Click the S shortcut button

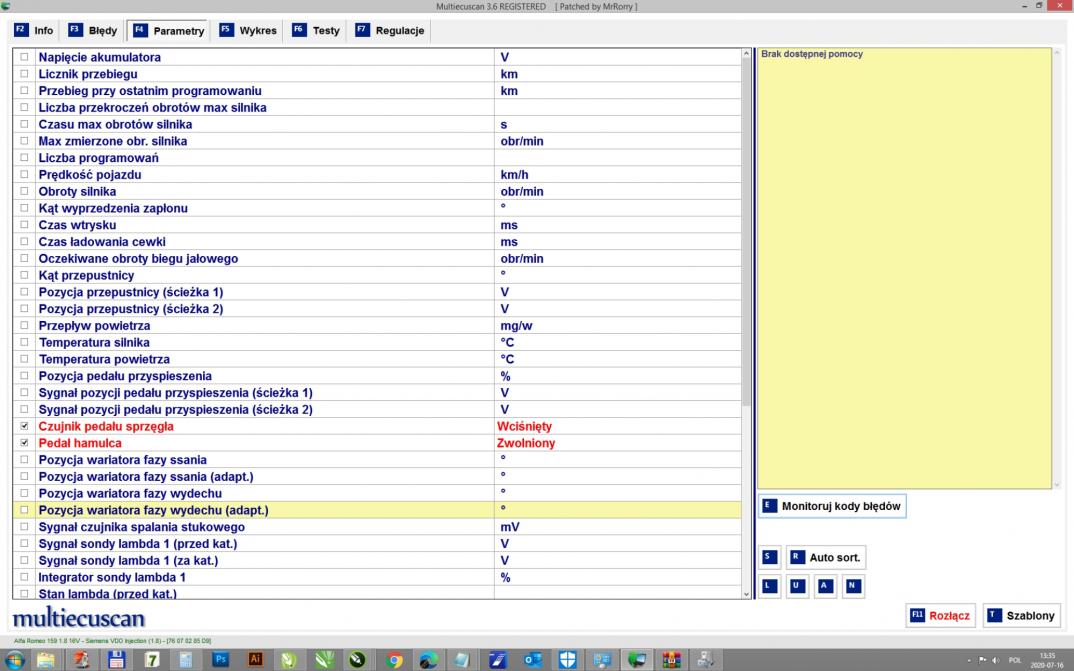(x=769, y=557)
